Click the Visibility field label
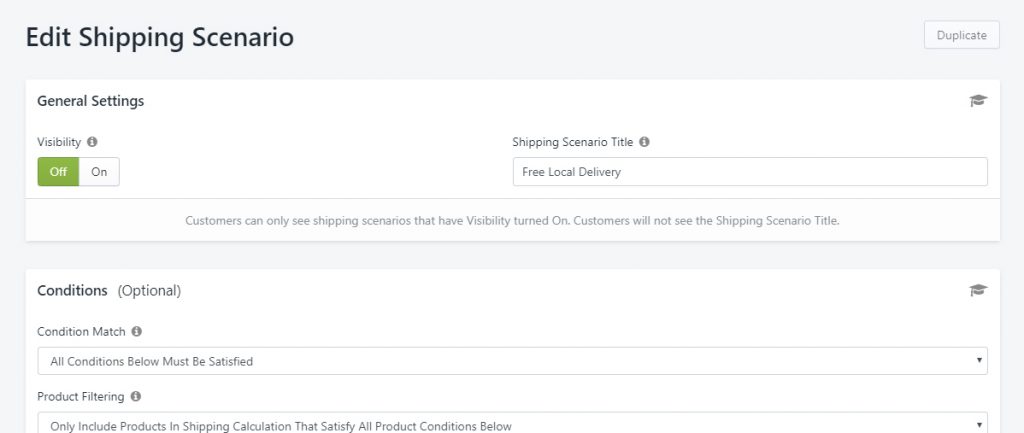1024x433 pixels. (x=59, y=142)
